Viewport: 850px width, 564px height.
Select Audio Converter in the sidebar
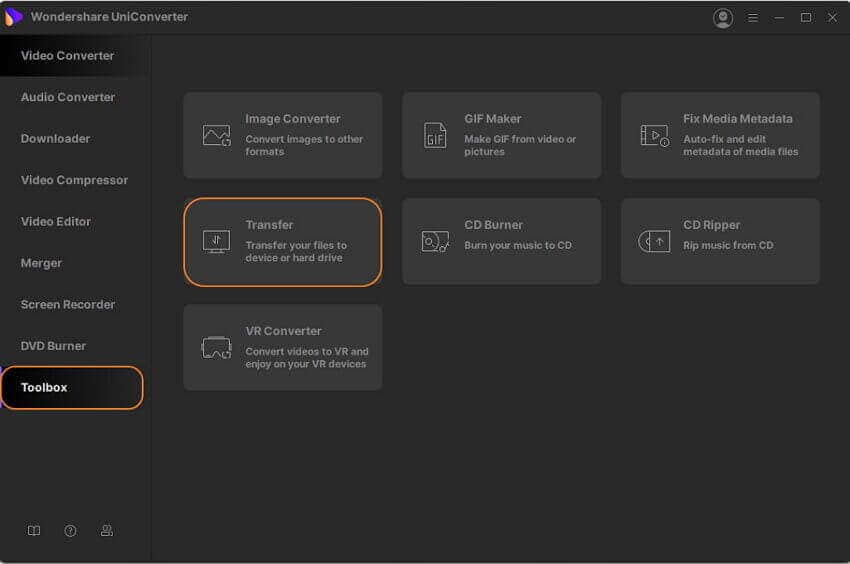pyautogui.click(x=68, y=97)
